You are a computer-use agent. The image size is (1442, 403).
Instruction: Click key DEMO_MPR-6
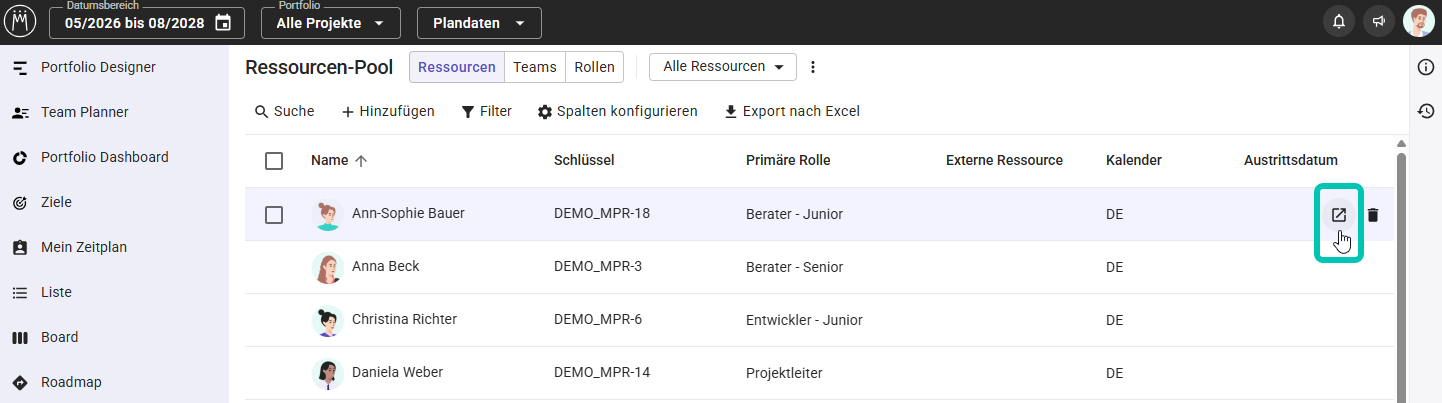coord(598,320)
